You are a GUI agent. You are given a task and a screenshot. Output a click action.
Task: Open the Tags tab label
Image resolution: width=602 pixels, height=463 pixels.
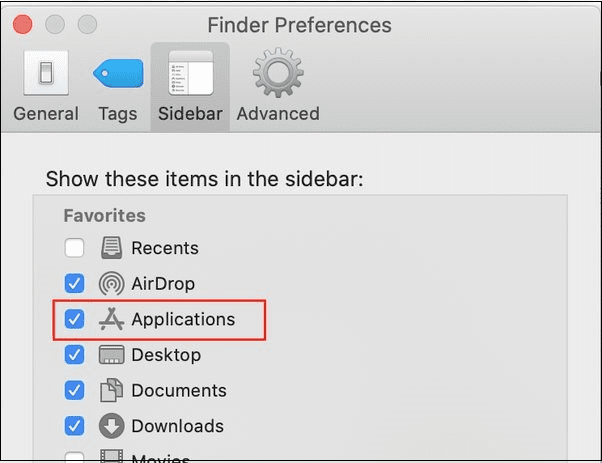pos(118,114)
